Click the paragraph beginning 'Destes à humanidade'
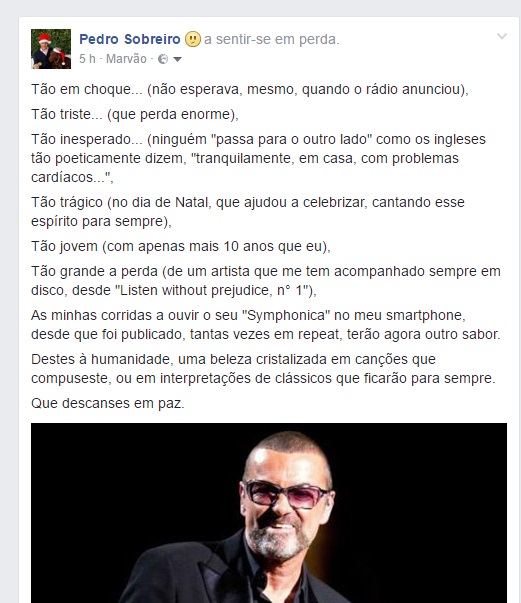The image size is (521, 603). click(263, 368)
